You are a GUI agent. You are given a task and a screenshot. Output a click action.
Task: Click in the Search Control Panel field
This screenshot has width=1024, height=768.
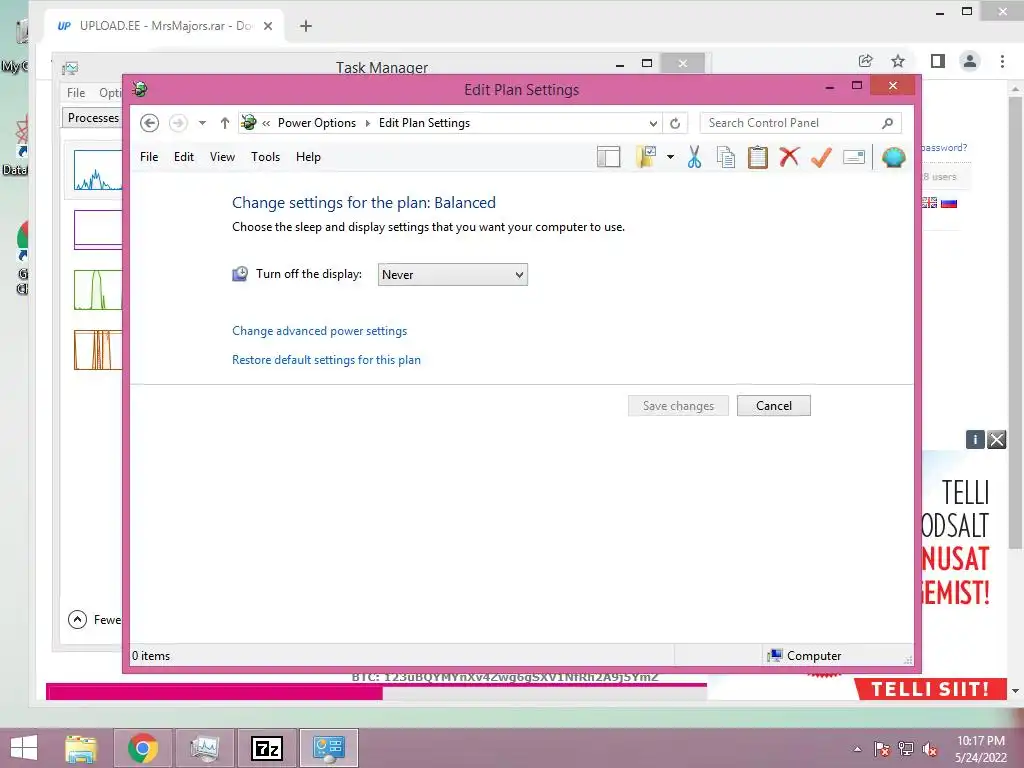tap(801, 123)
